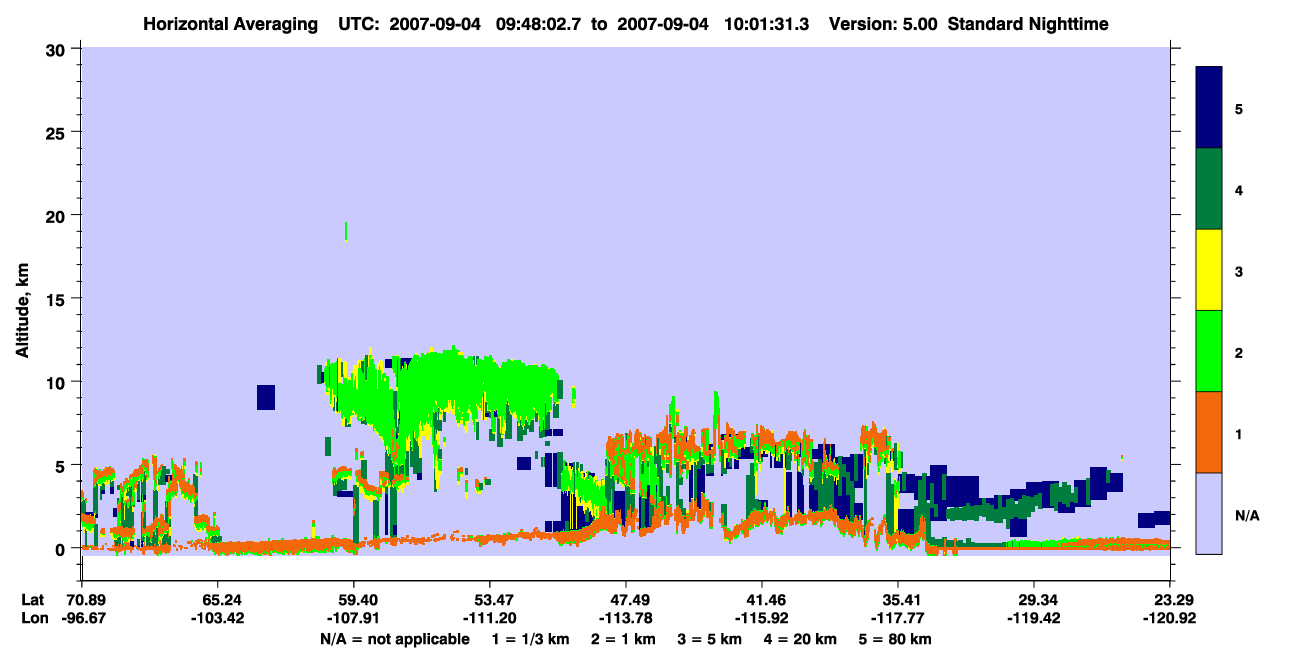Click the '1 = 1/3 km' legend note
The width and height of the screenshot is (1300, 667).
tap(530, 639)
